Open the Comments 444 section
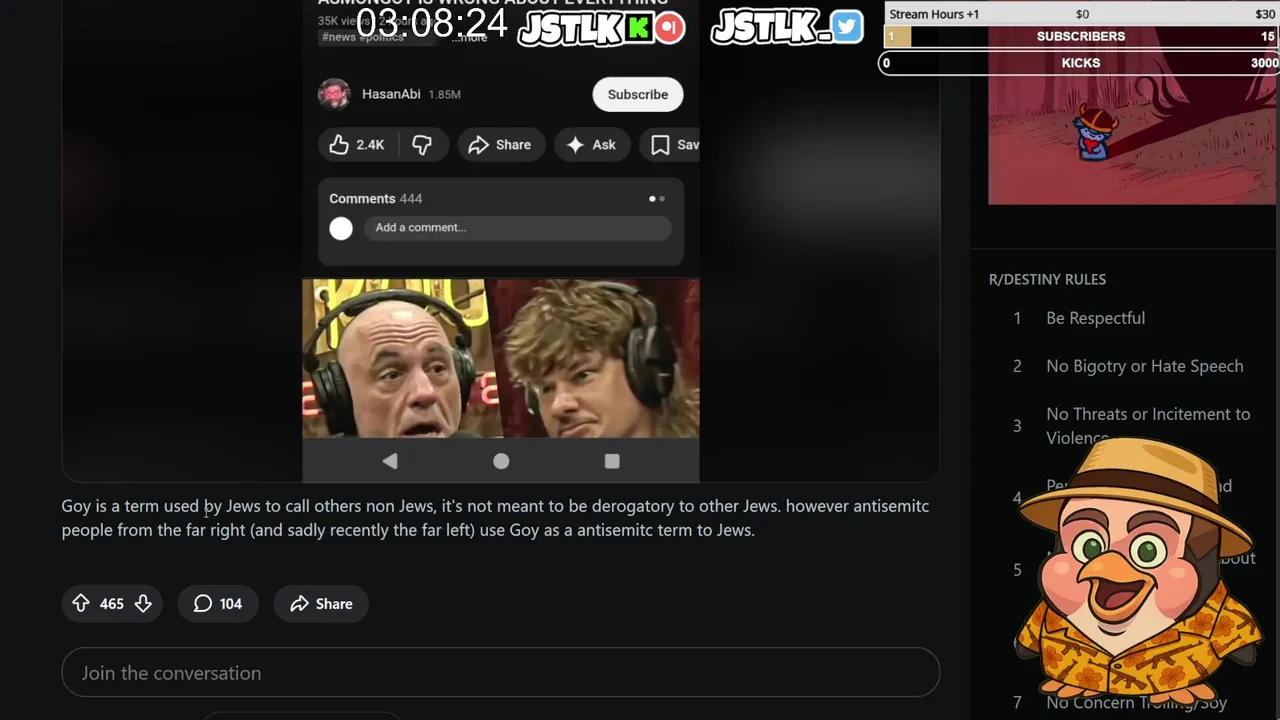Screen dimensions: 1280x720 tap(376, 198)
